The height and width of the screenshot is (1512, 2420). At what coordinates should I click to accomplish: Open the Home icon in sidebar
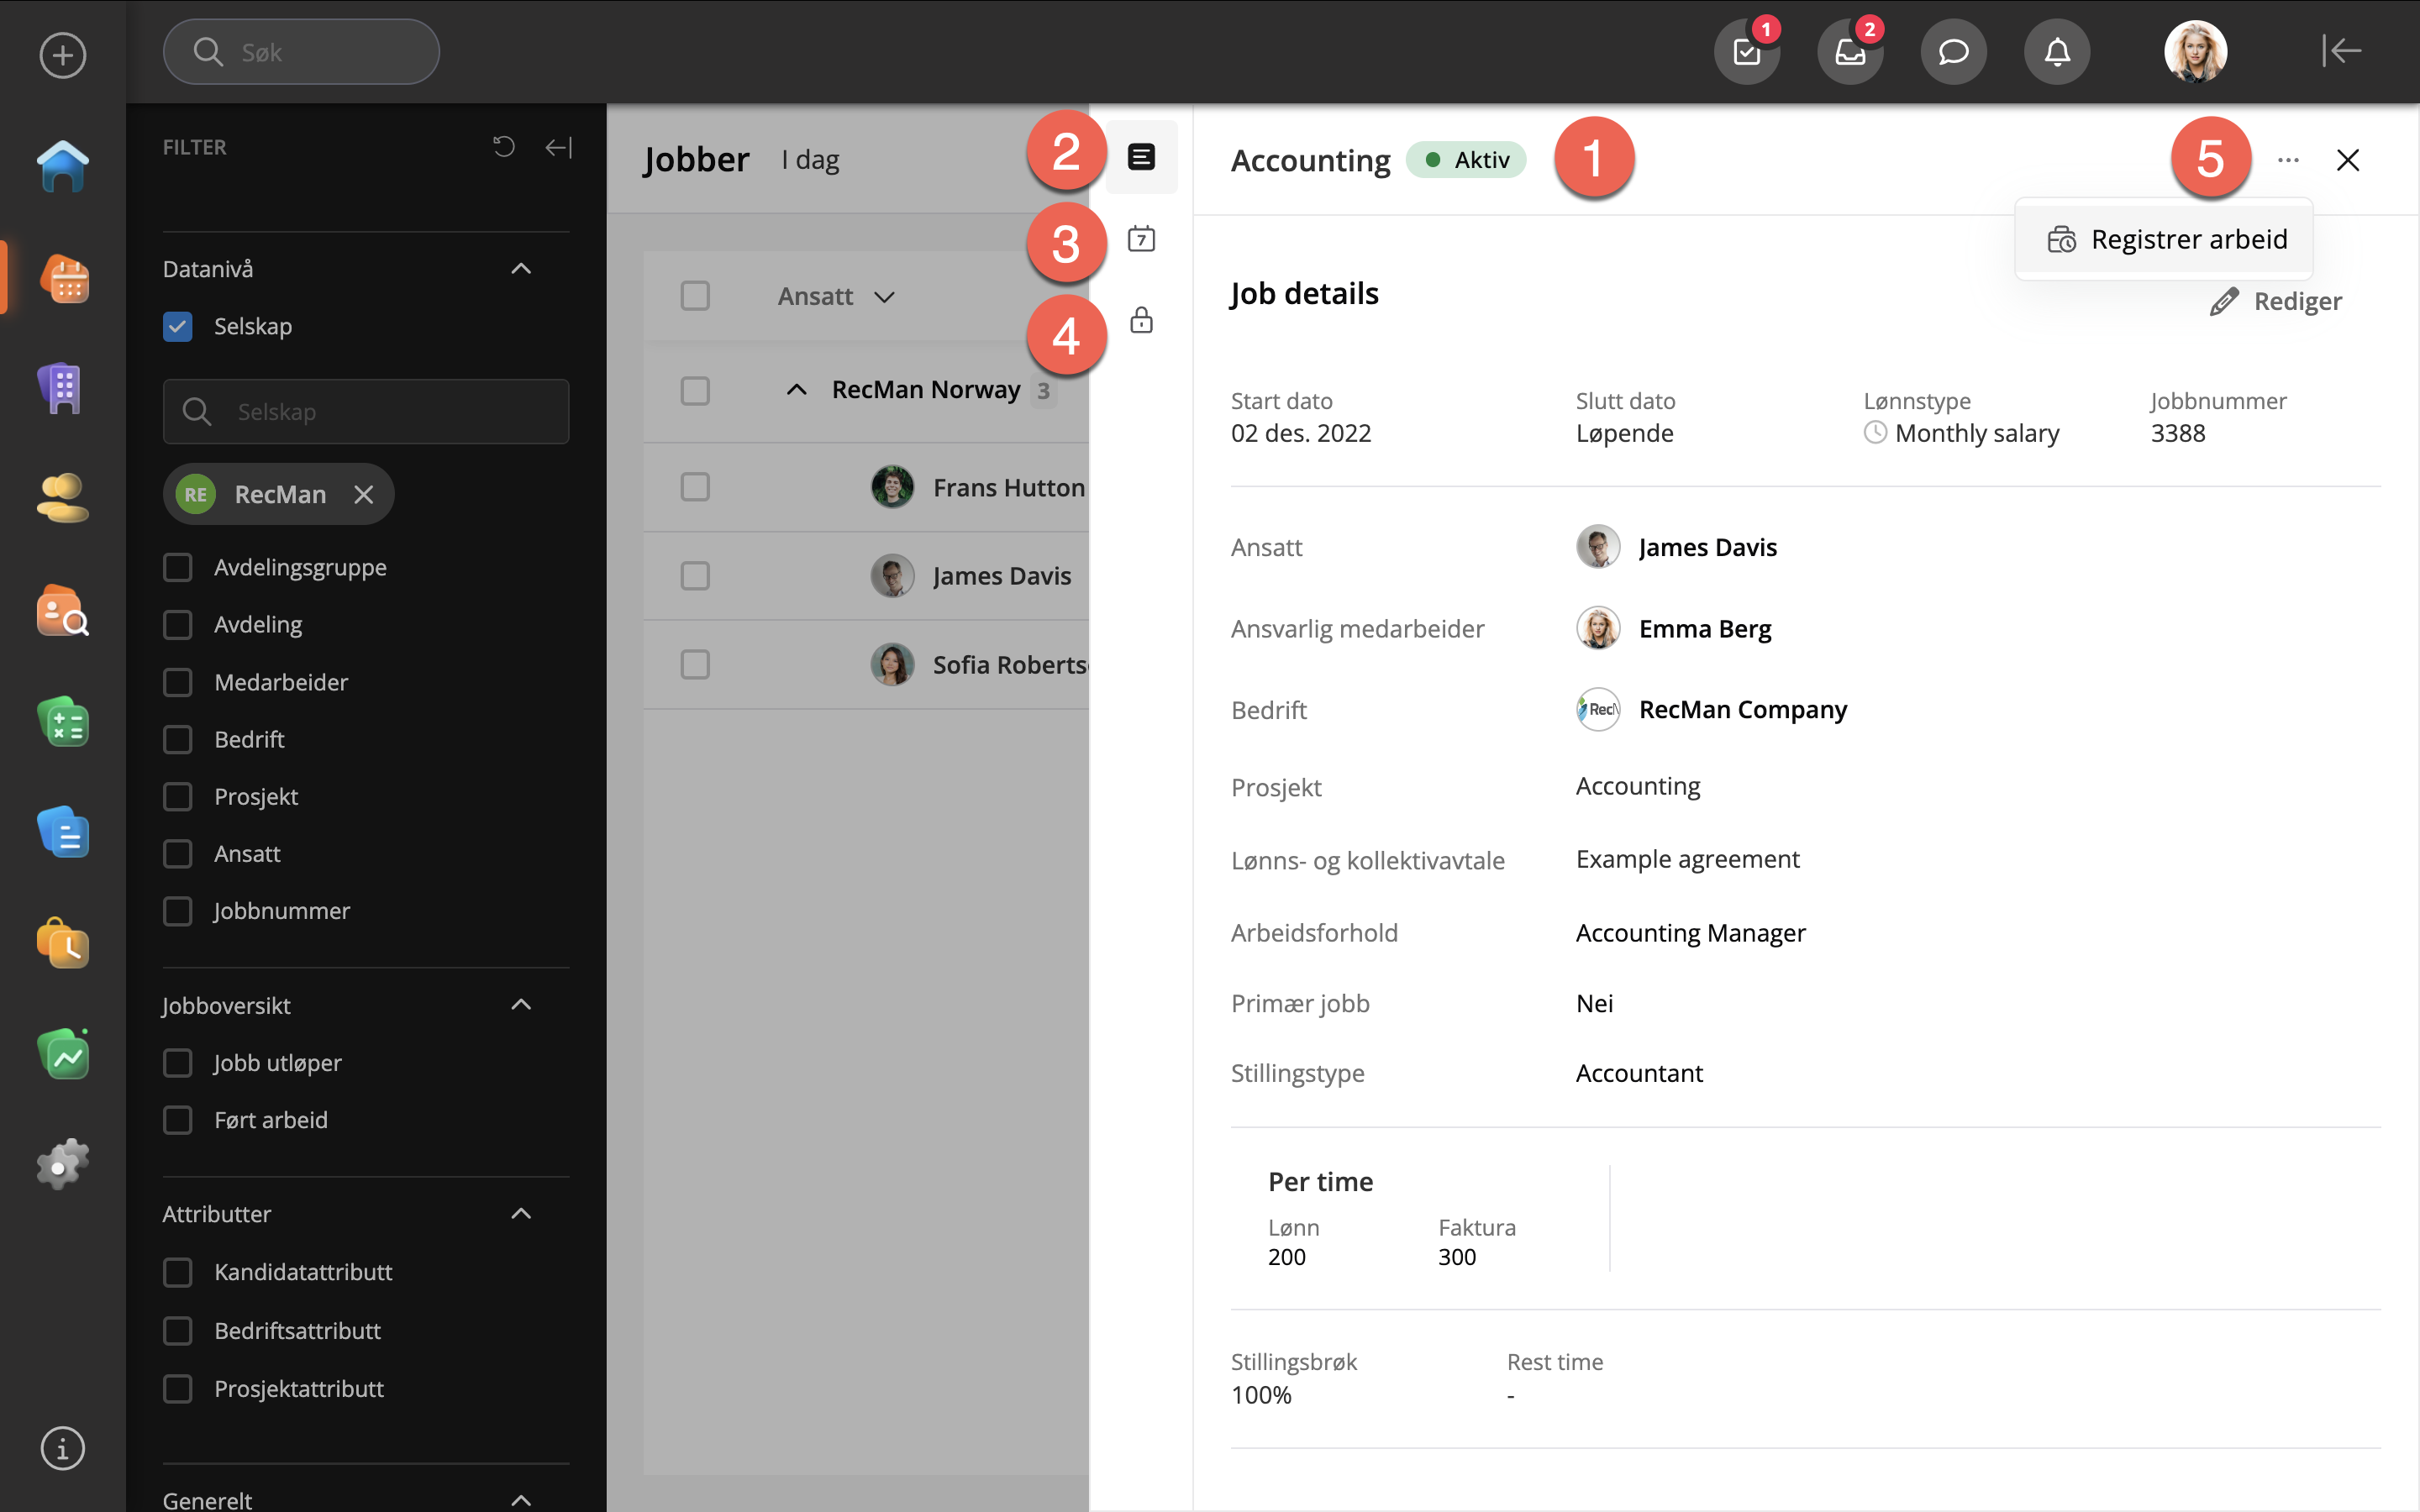62,166
